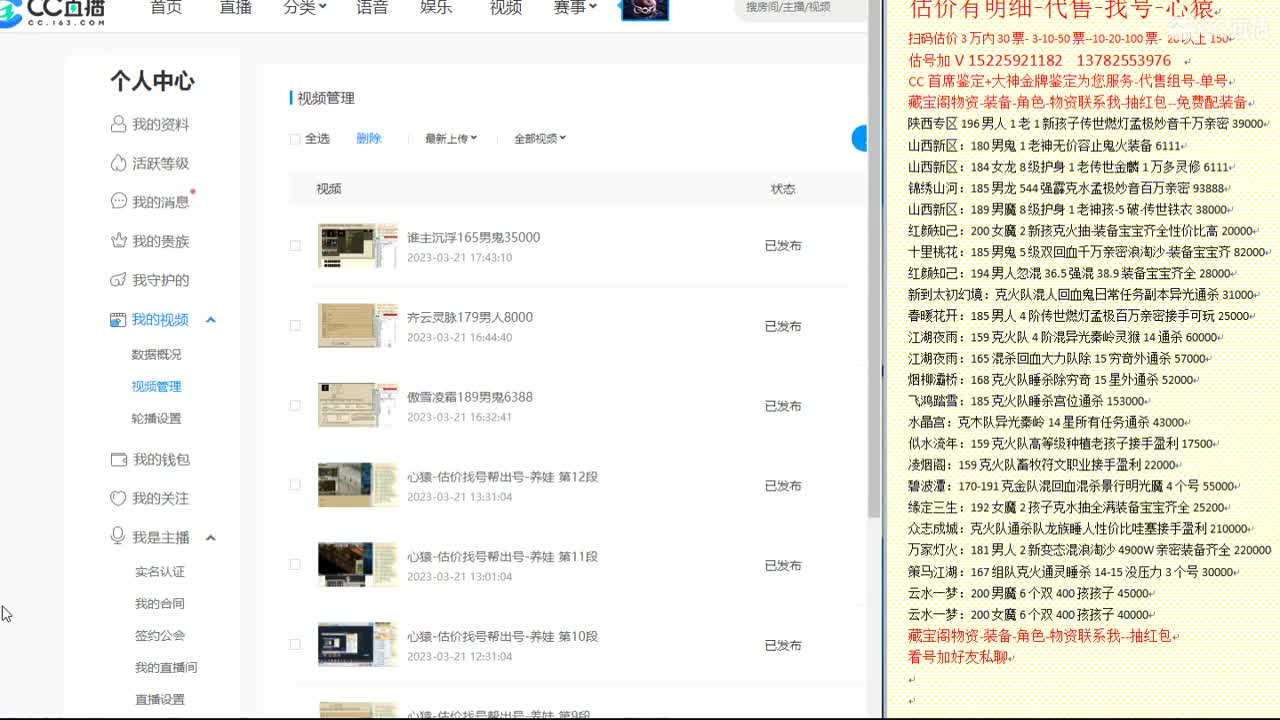1280x720 pixels.
Task: Click the 看号加好友私聊 line in document
Action: point(959,657)
